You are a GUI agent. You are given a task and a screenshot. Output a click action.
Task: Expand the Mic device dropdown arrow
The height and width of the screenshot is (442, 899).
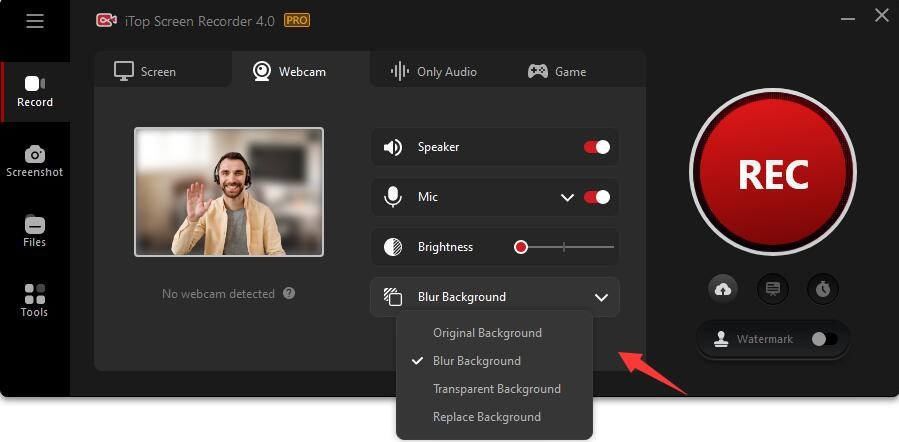point(567,198)
